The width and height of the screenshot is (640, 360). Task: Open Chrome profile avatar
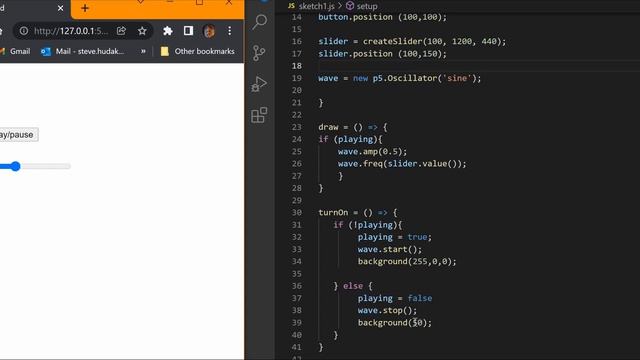(x=209, y=31)
